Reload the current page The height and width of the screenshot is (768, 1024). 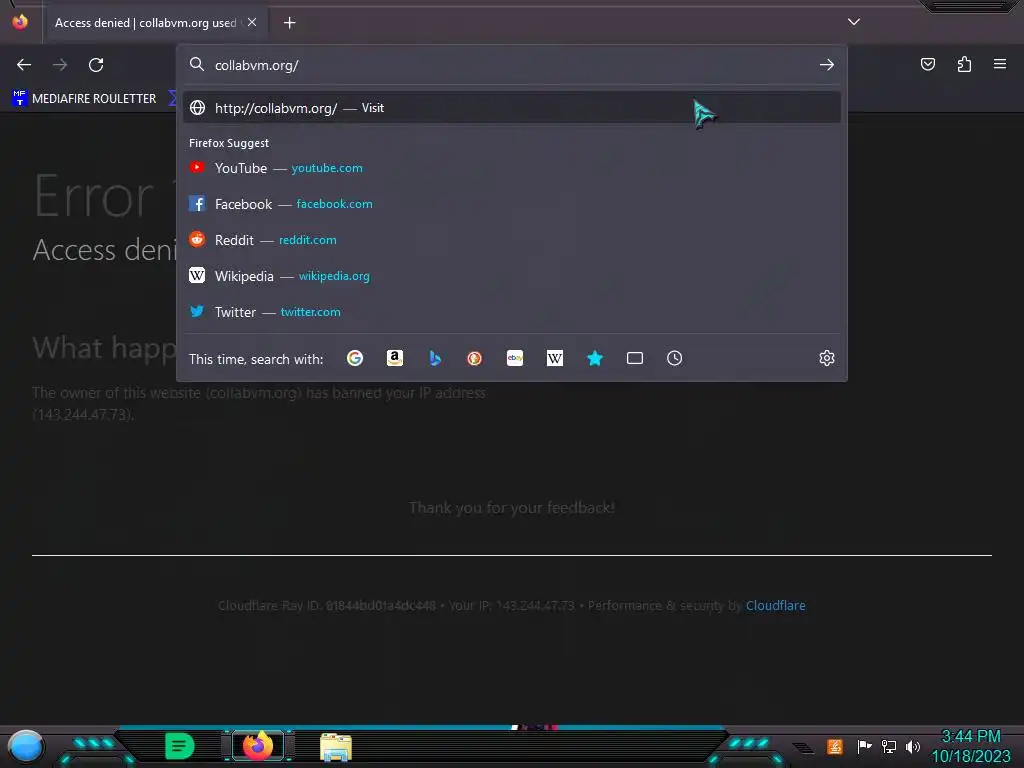(96, 65)
